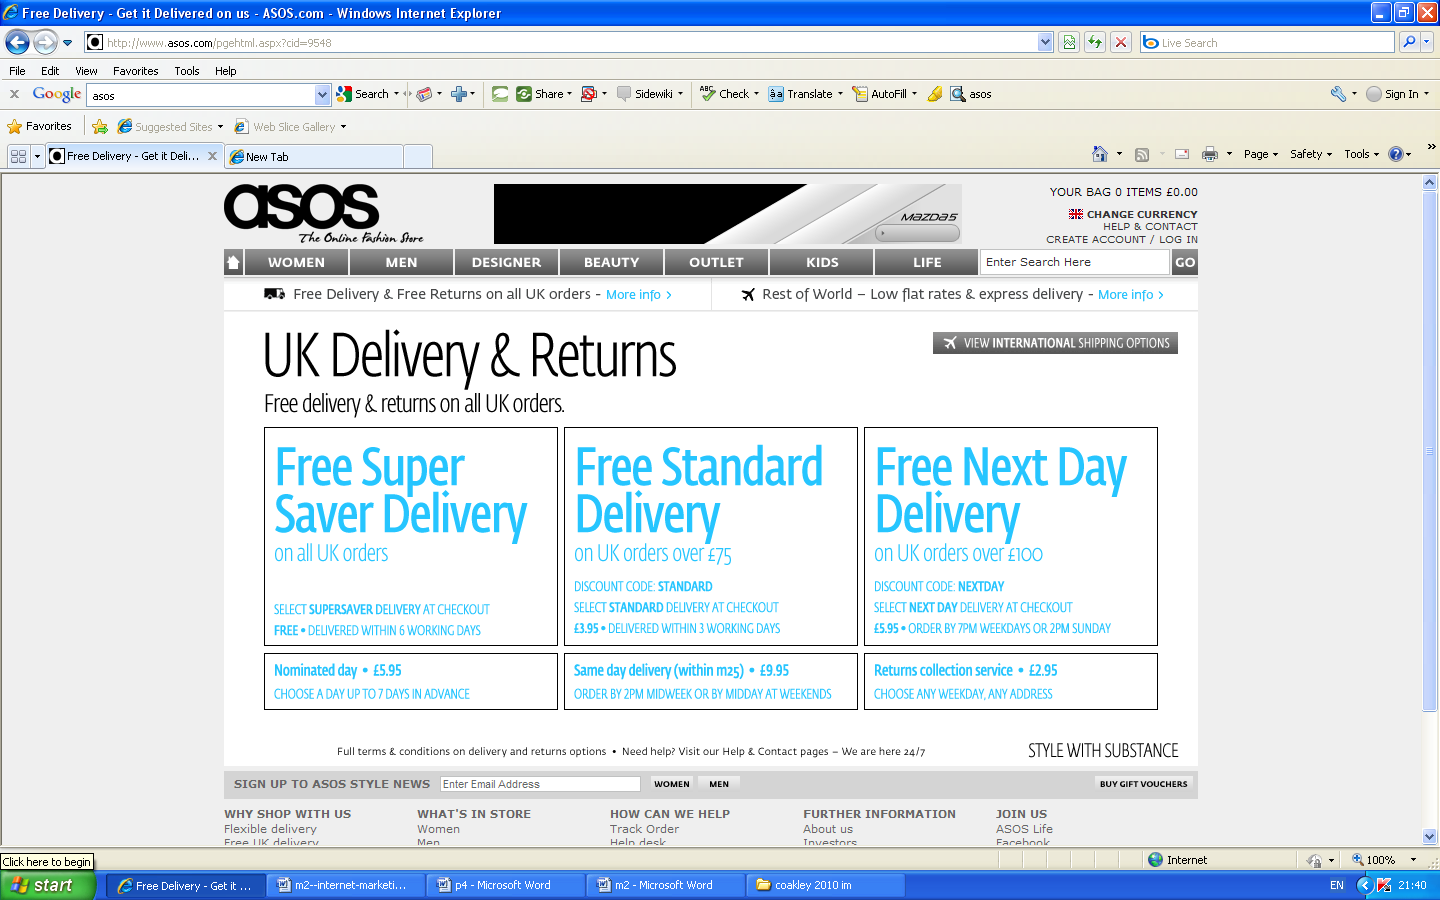Viewport: 1440px width, 900px height.
Task: Click the RSS Feeds icon
Action: 1142,154
